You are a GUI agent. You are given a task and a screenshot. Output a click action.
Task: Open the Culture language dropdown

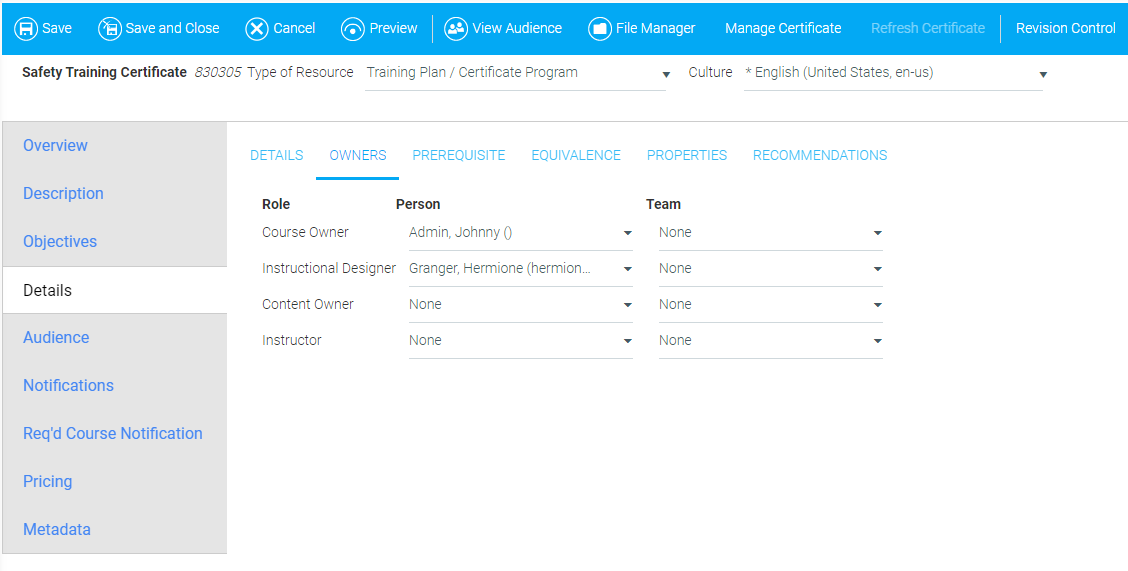tap(1043, 74)
